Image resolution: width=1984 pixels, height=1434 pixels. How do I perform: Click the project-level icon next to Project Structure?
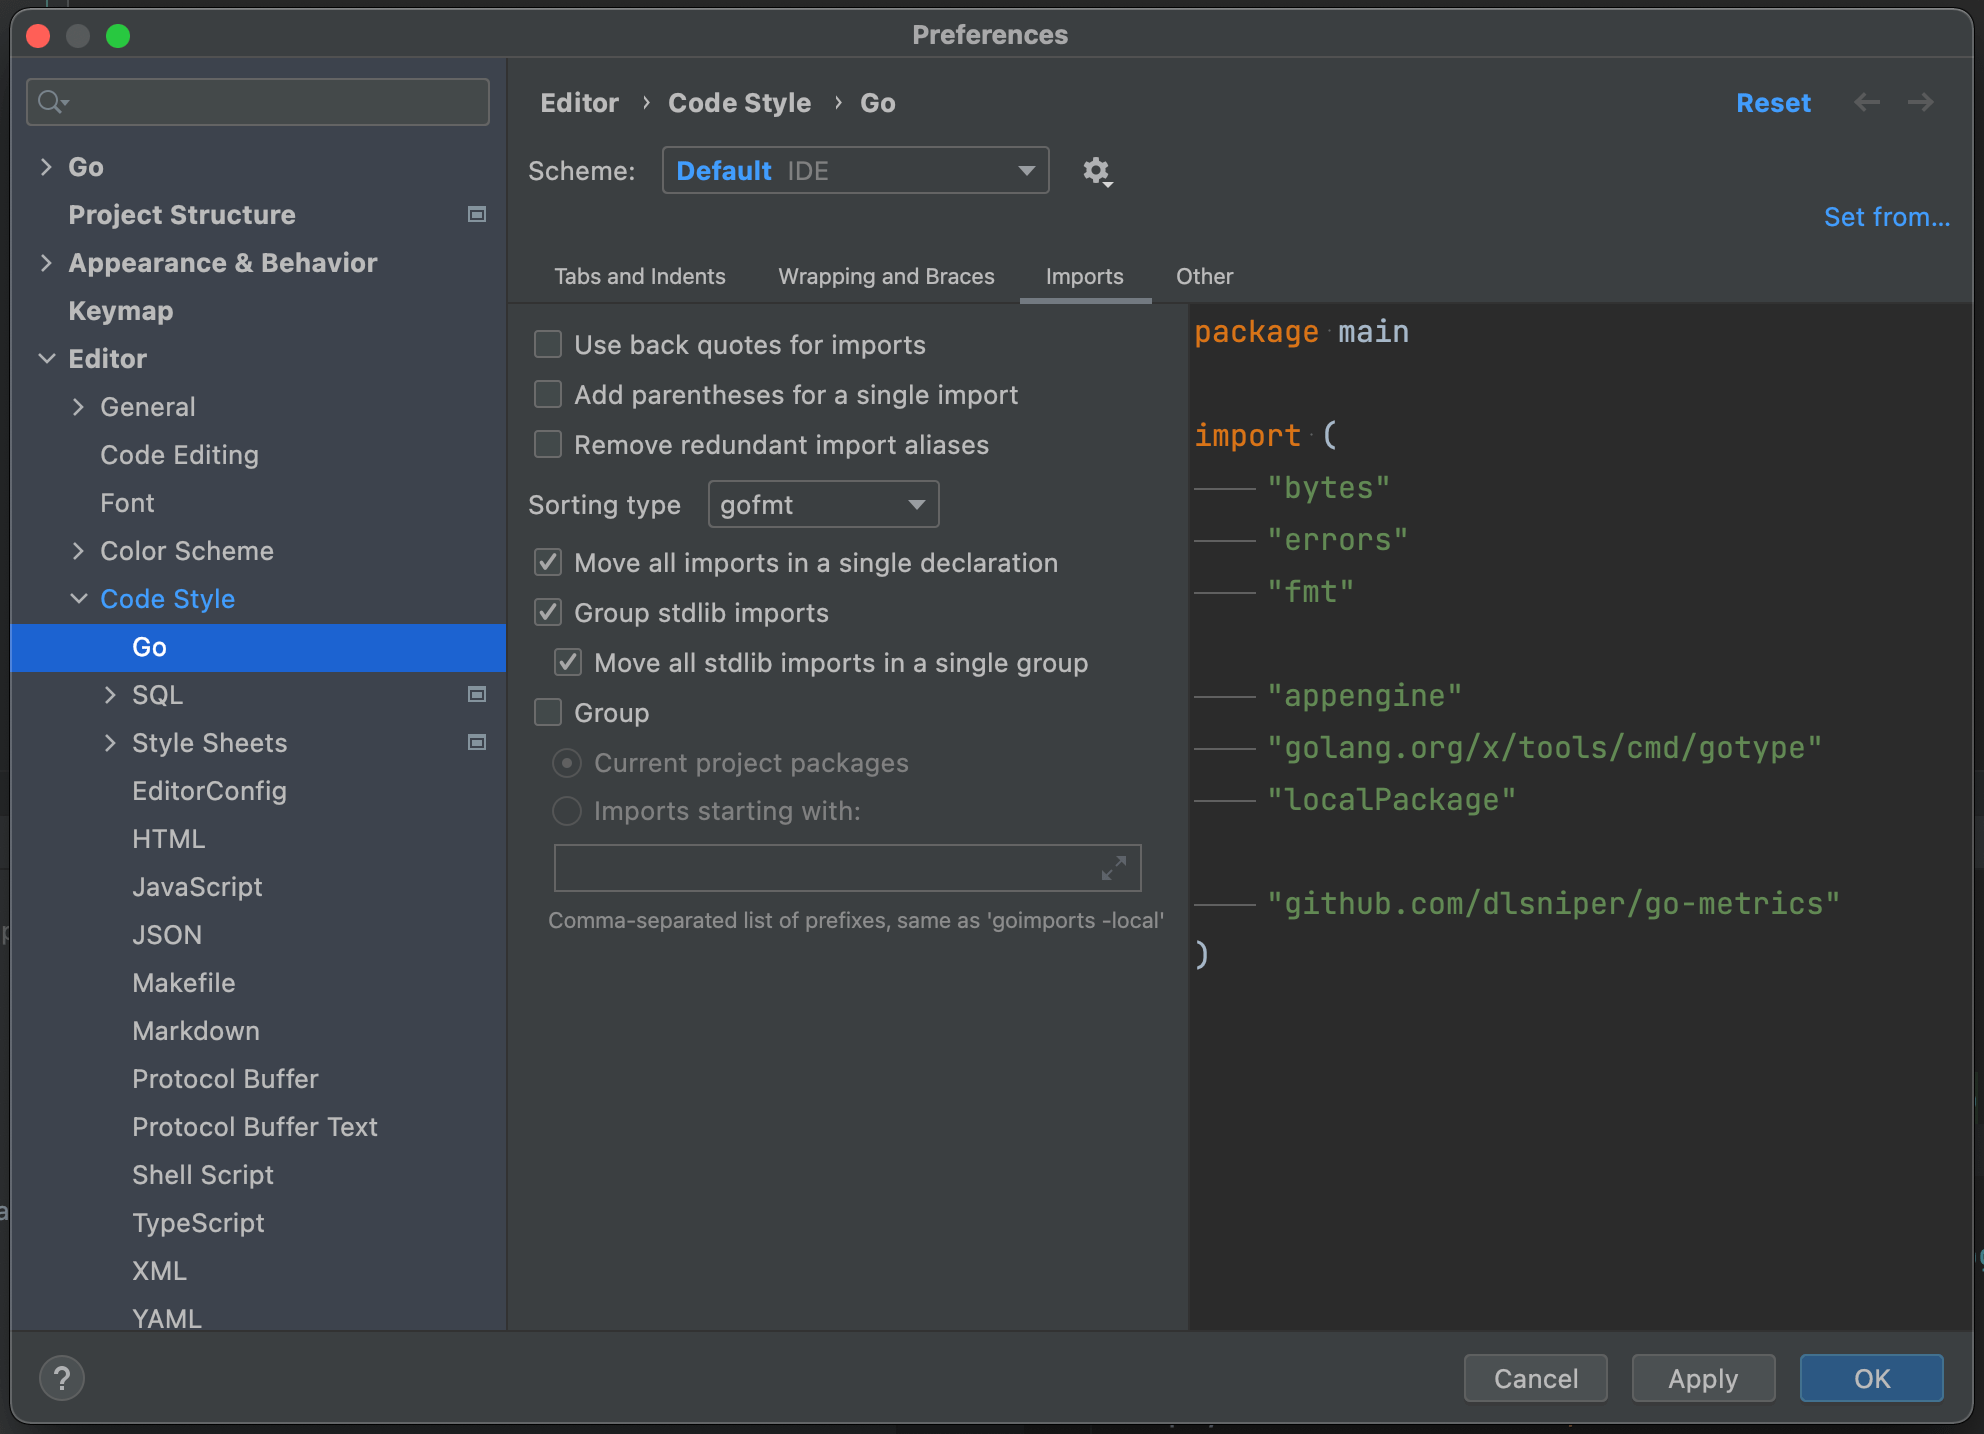pos(477,214)
